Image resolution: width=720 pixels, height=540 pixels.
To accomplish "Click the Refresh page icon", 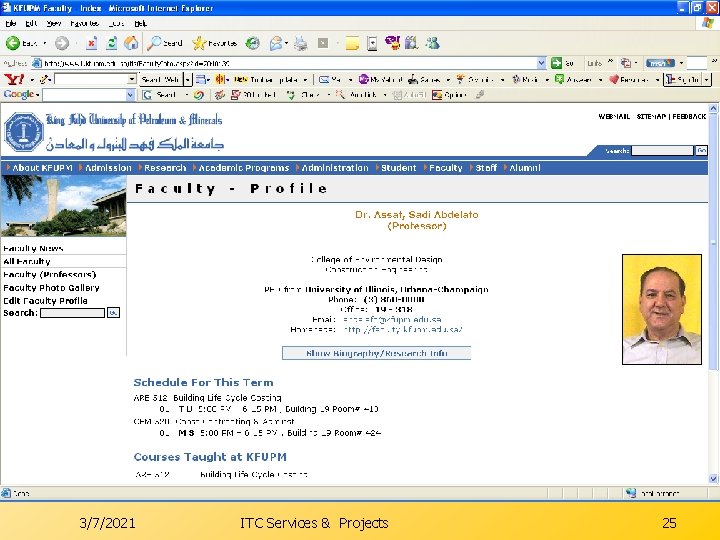I will [112, 43].
